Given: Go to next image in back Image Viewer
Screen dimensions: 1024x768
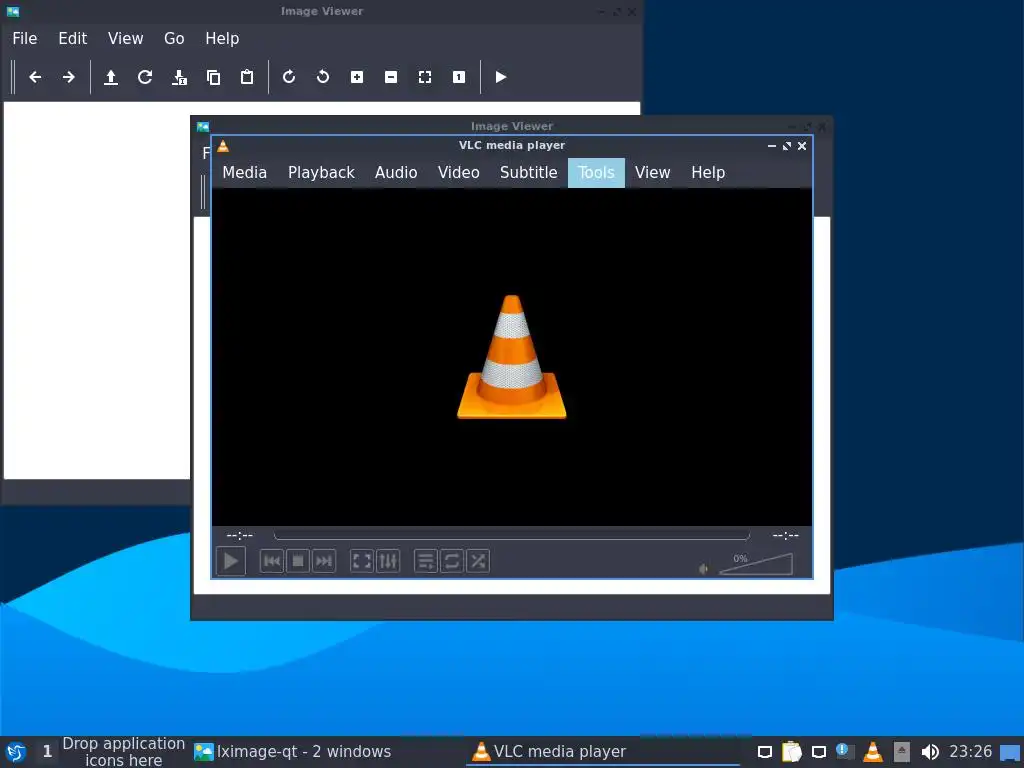Looking at the screenshot, I should (69, 77).
